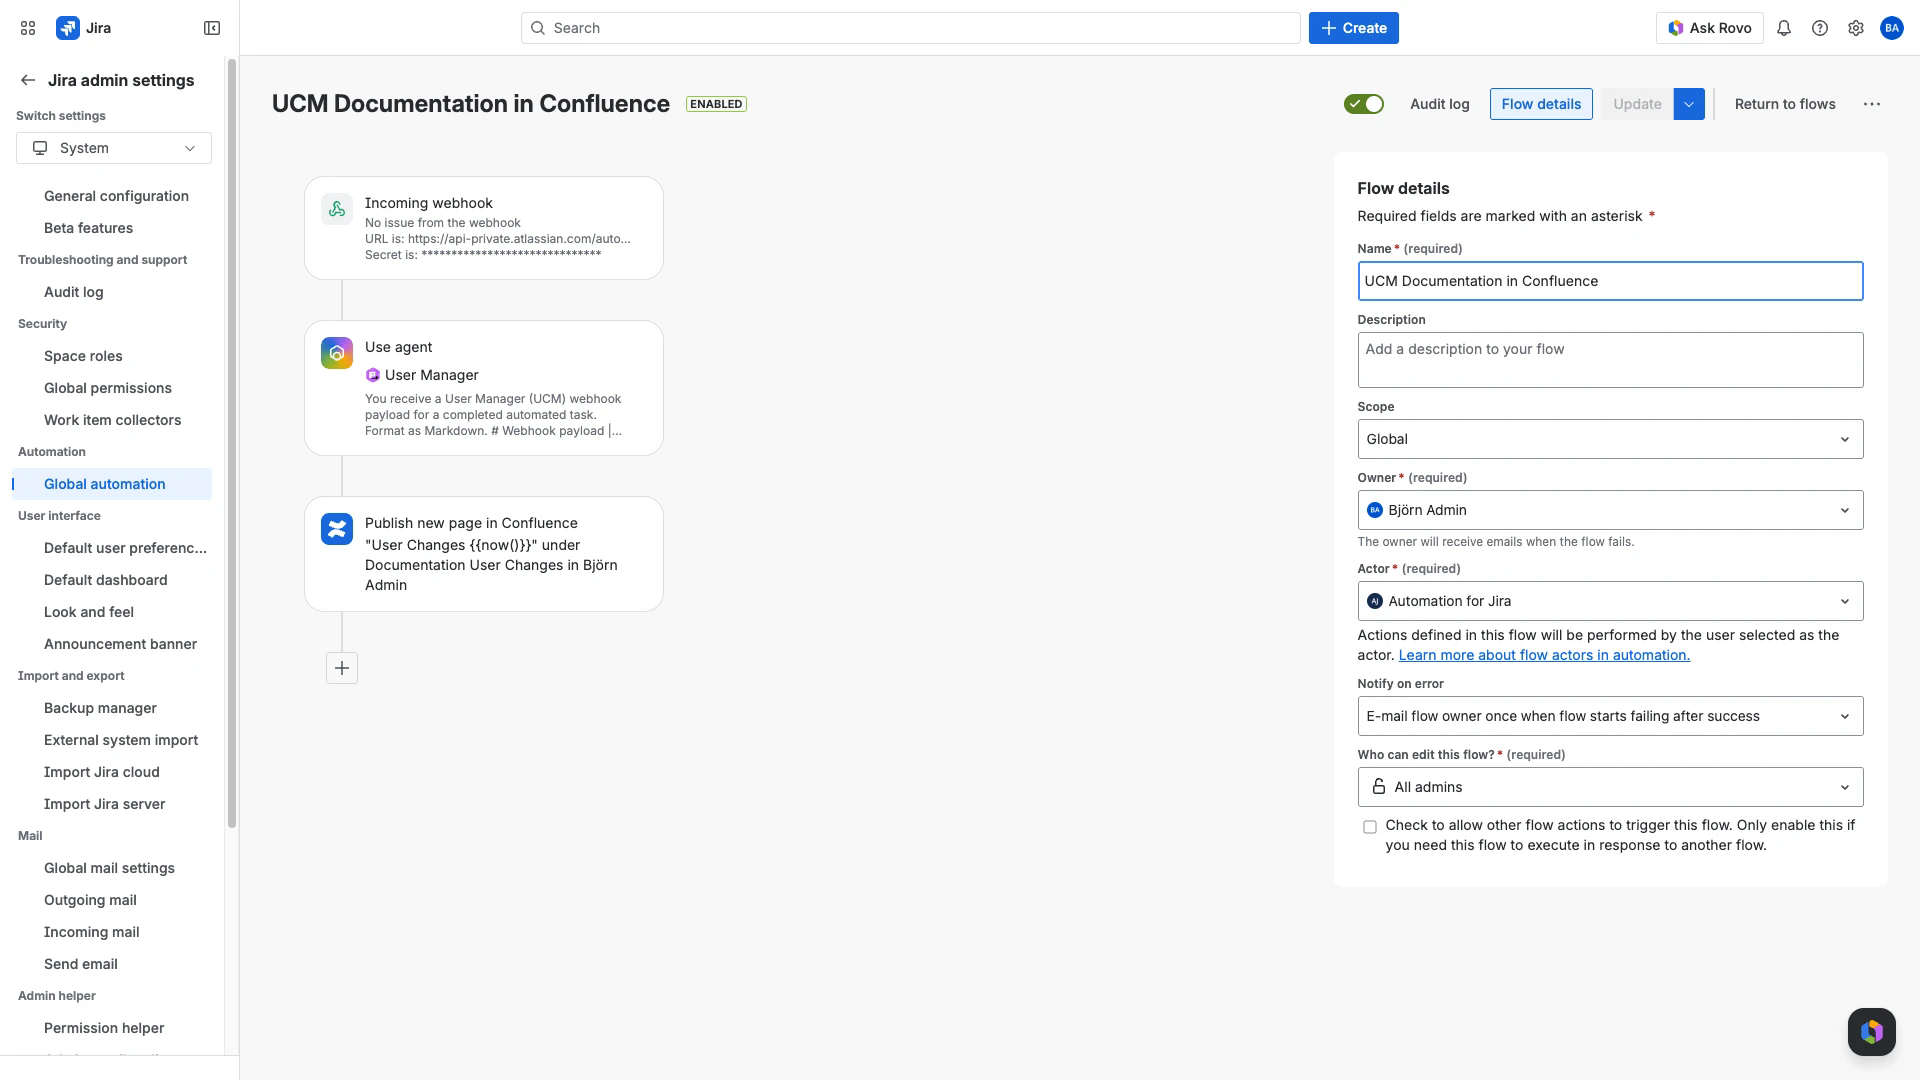The height and width of the screenshot is (1080, 1920).
Task: Open Import Jira cloud page
Action: coord(101,772)
